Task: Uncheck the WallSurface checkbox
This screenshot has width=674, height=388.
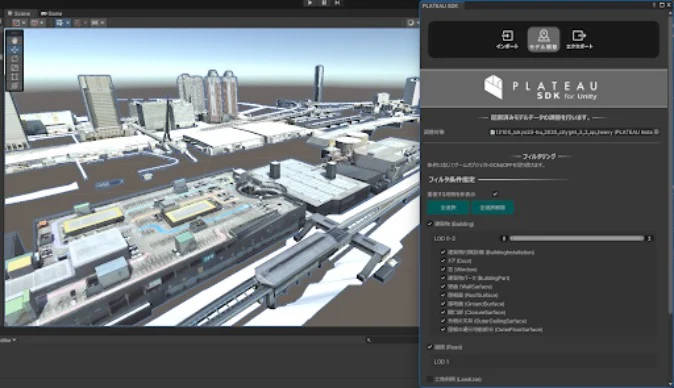Action: point(443,286)
